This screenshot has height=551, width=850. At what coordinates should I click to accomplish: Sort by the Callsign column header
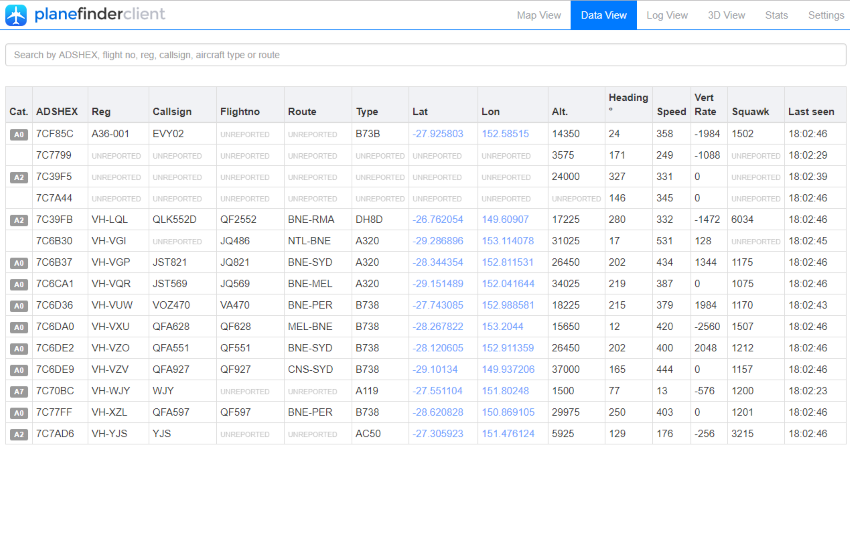point(169,112)
